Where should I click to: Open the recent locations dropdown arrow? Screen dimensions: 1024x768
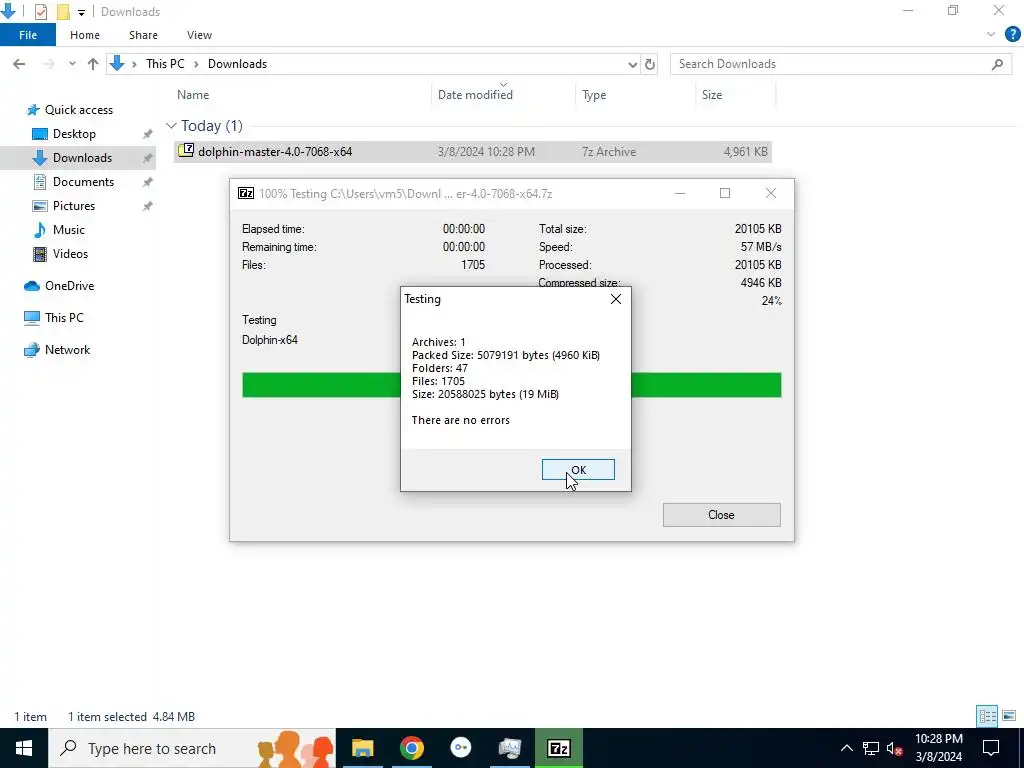pos(72,64)
